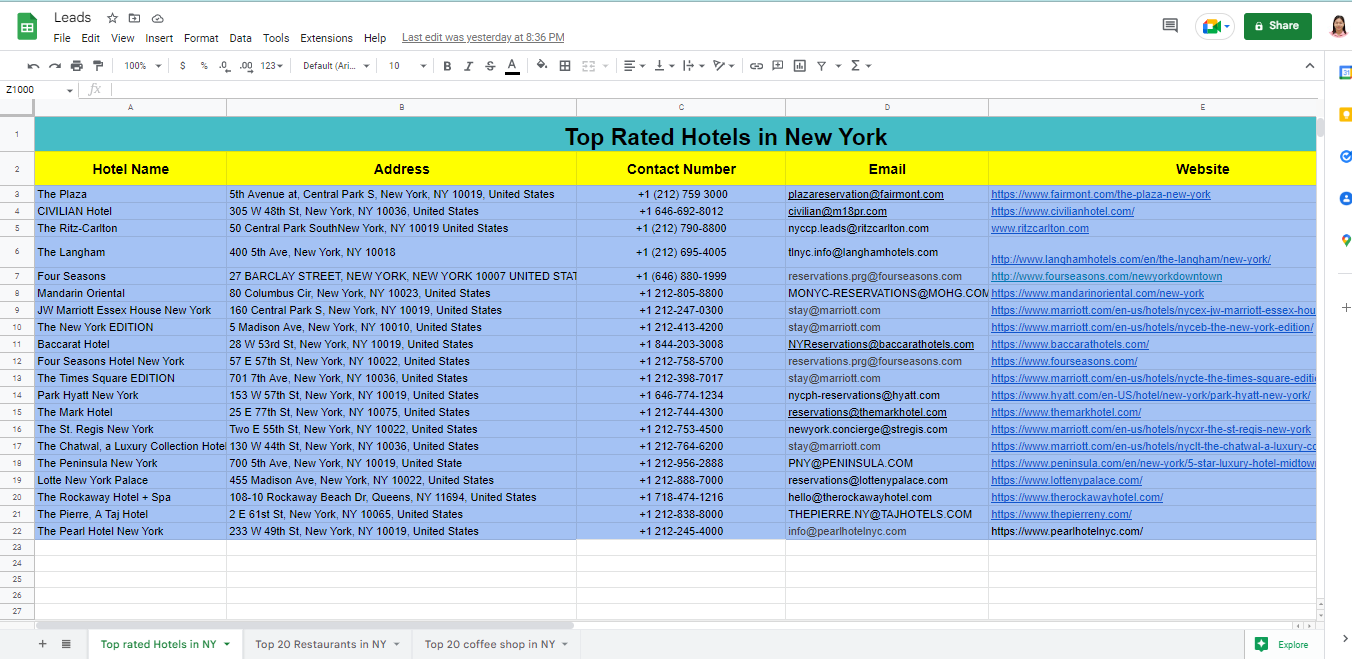The image size is (1352, 659).
Task: Open the Functions sigma dropdown
Action: [x=860, y=66]
